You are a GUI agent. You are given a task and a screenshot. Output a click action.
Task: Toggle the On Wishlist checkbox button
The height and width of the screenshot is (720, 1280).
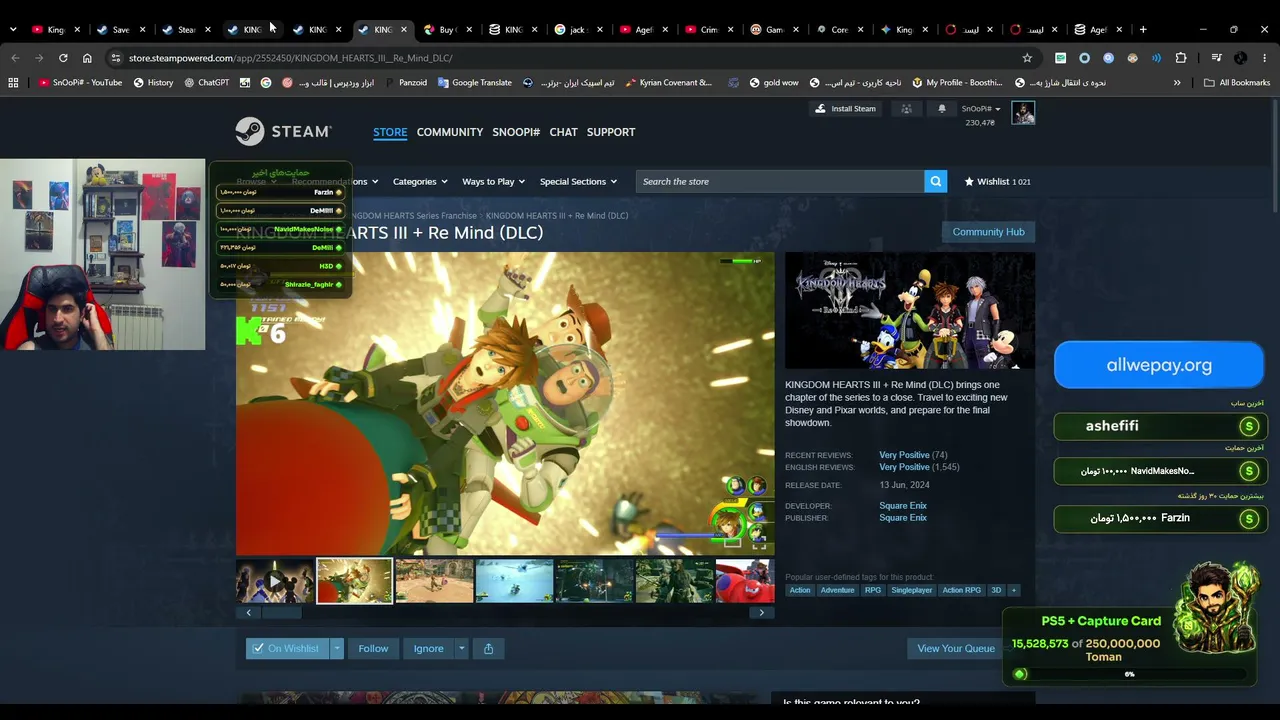(x=288, y=649)
